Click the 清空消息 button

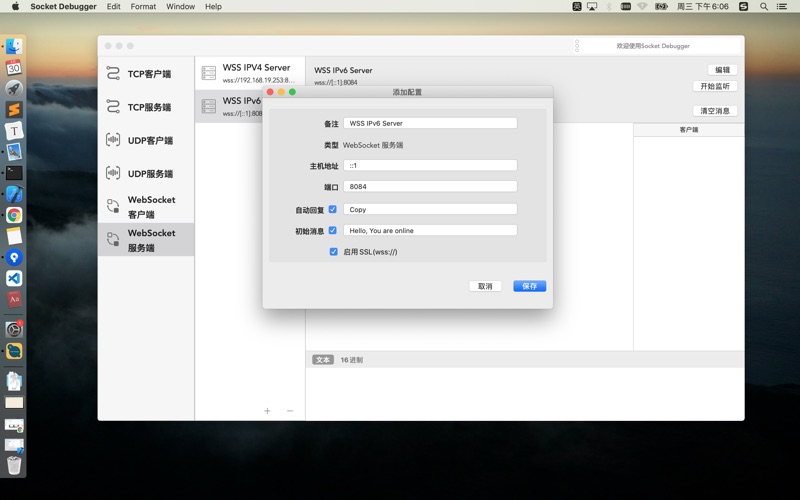715,111
